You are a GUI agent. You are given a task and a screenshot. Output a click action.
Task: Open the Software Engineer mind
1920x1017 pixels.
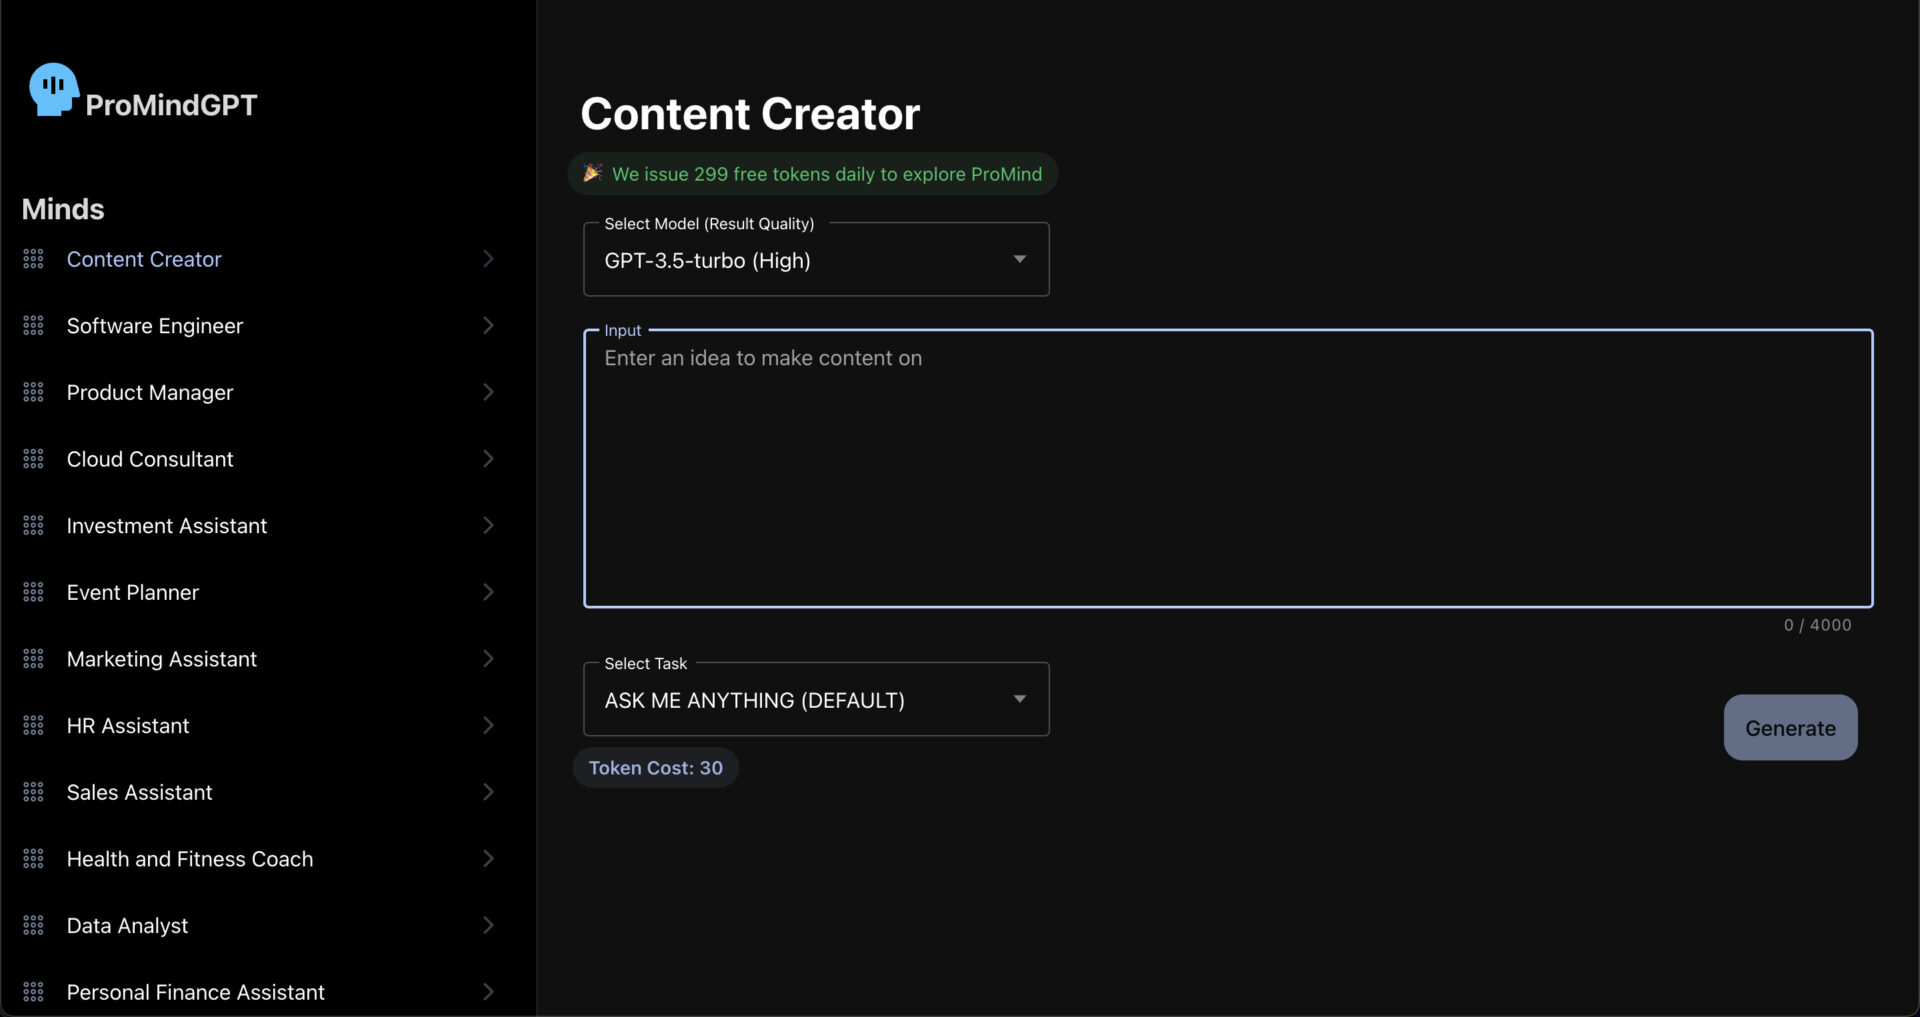pos(155,326)
